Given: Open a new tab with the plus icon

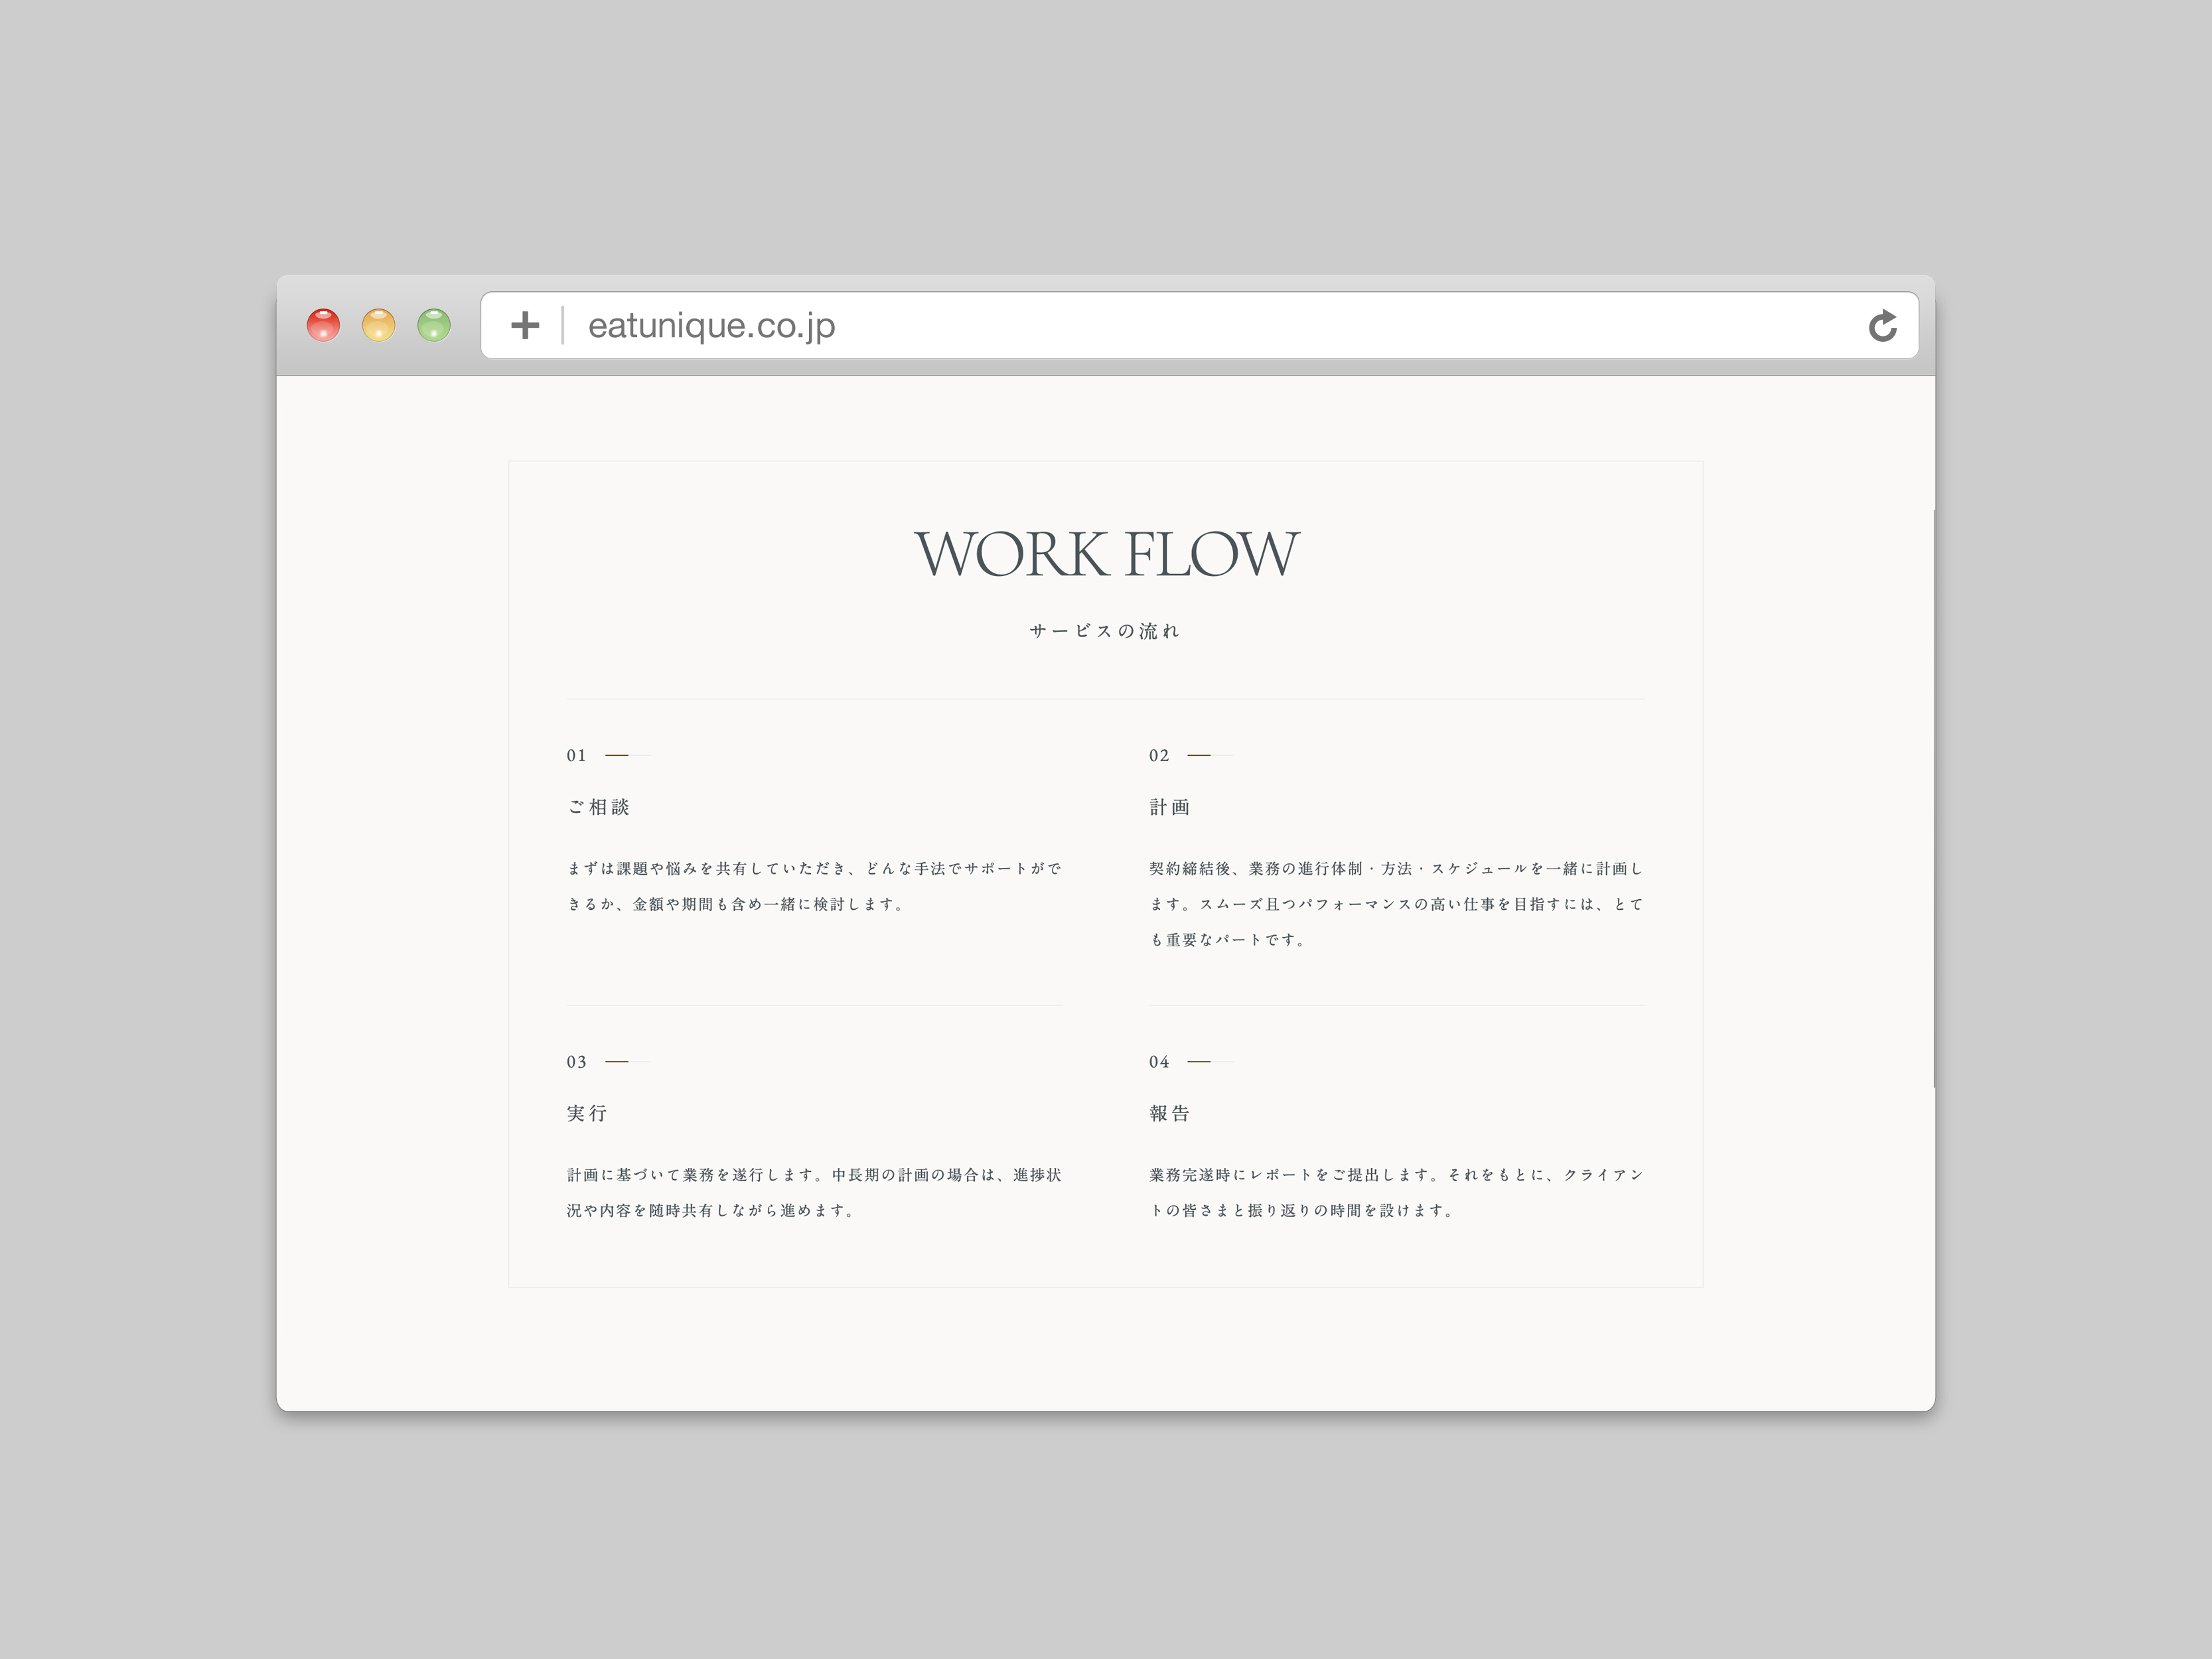Looking at the screenshot, I should [524, 324].
